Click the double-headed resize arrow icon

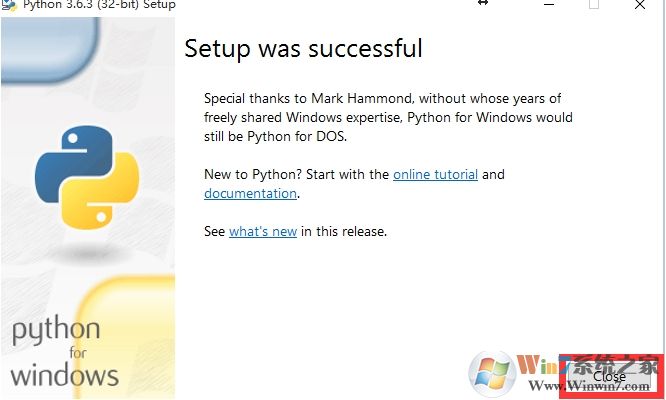(484, 4)
